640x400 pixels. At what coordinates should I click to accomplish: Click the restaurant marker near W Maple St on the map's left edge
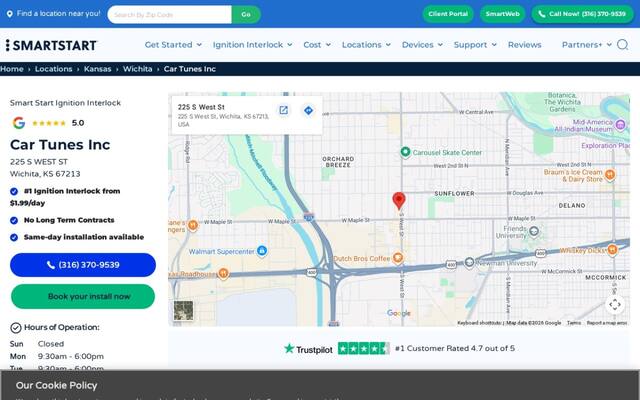tap(193, 225)
